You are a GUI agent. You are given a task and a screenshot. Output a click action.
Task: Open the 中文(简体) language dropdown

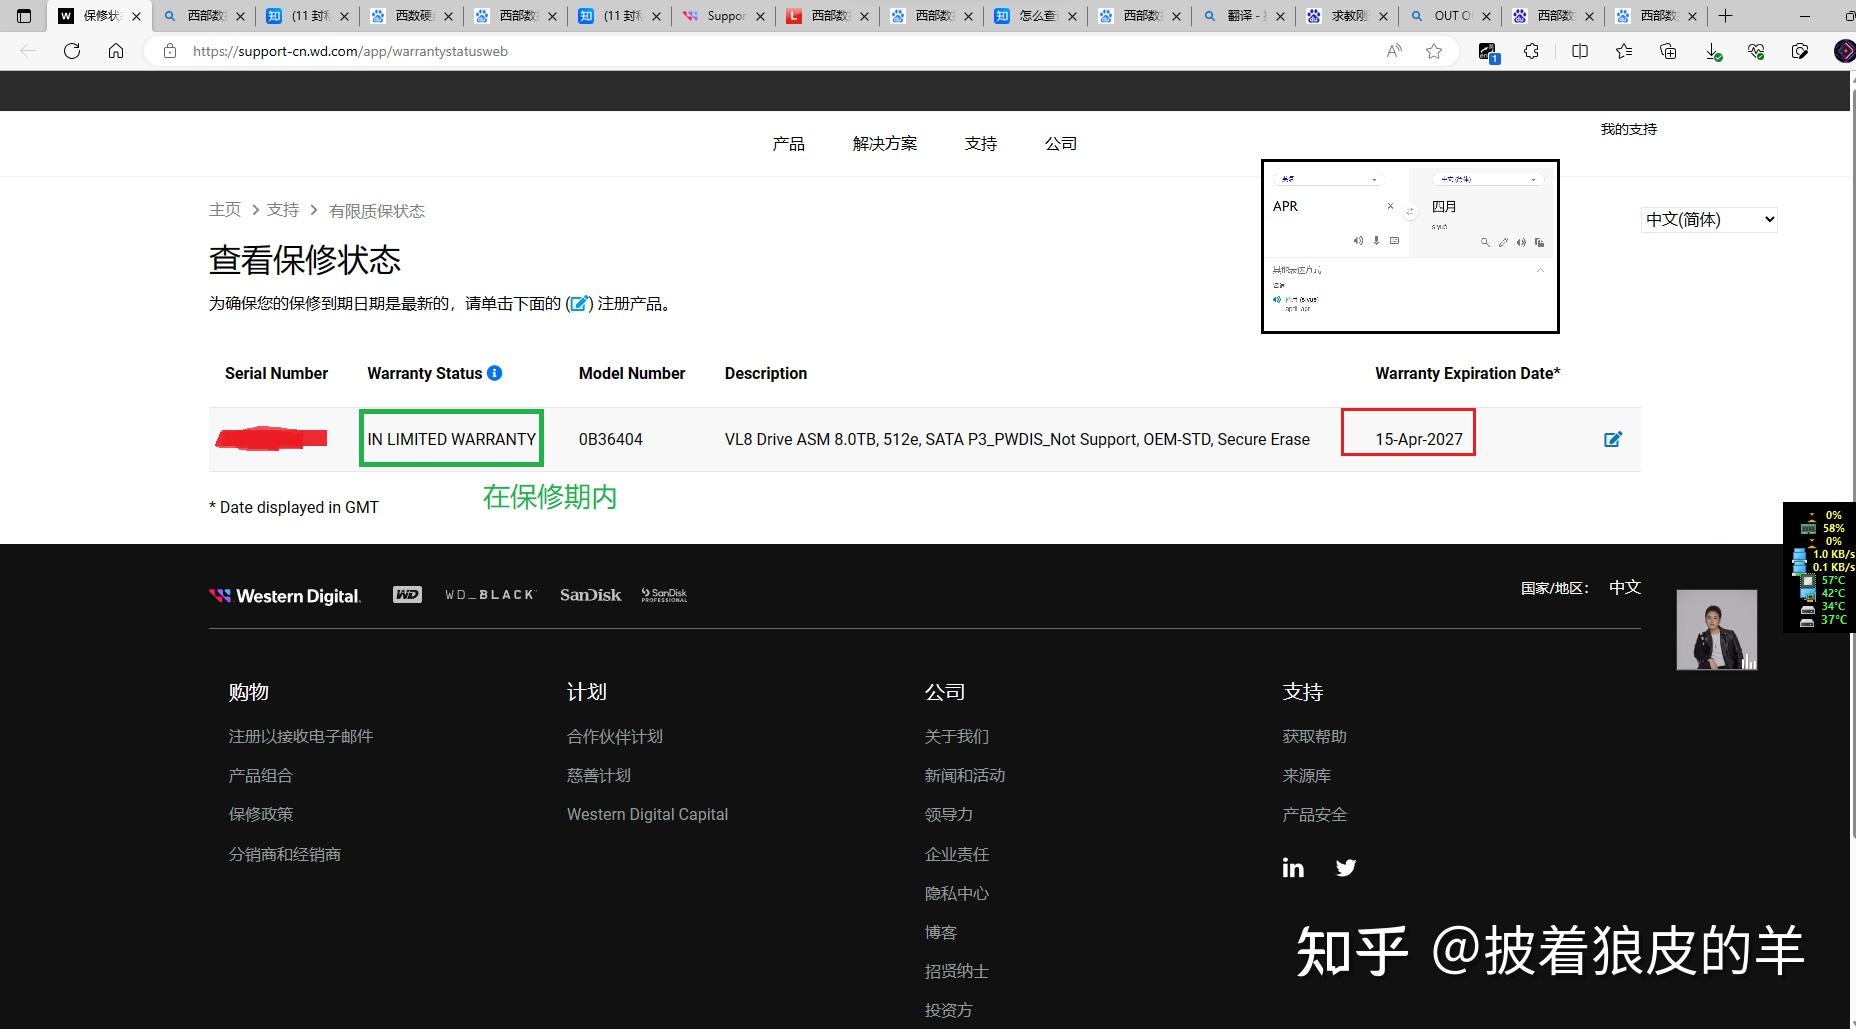[x=1709, y=219]
